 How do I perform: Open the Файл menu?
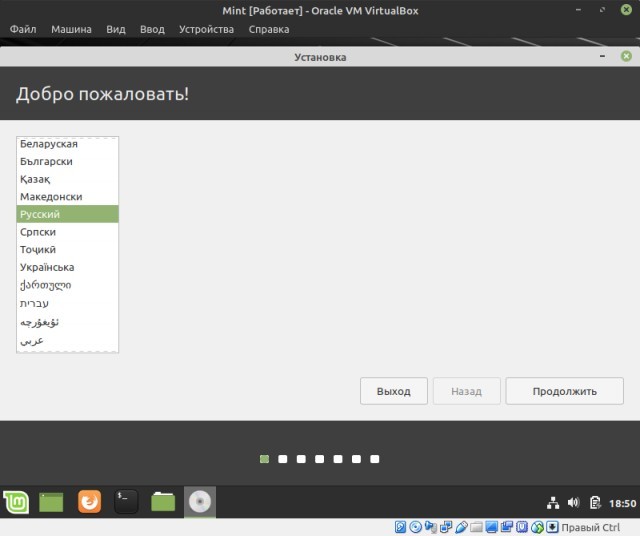click(23, 29)
